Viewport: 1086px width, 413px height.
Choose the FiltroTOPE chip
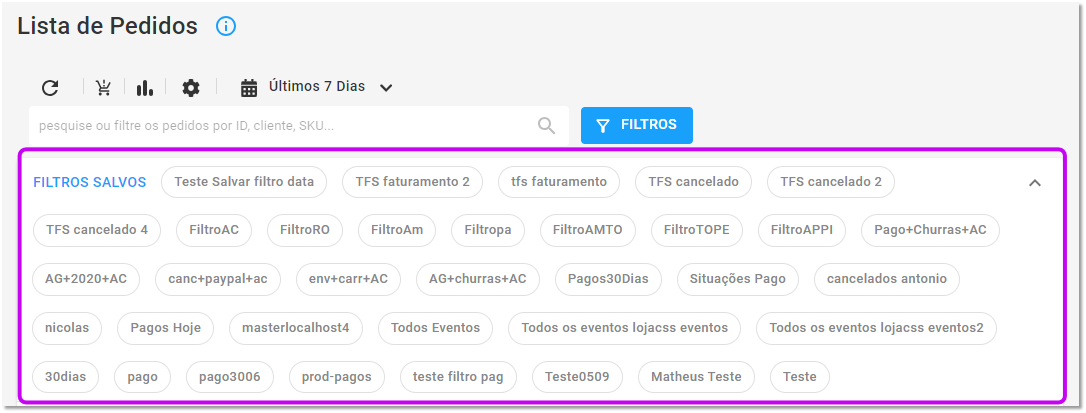click(x=696, y=230)
